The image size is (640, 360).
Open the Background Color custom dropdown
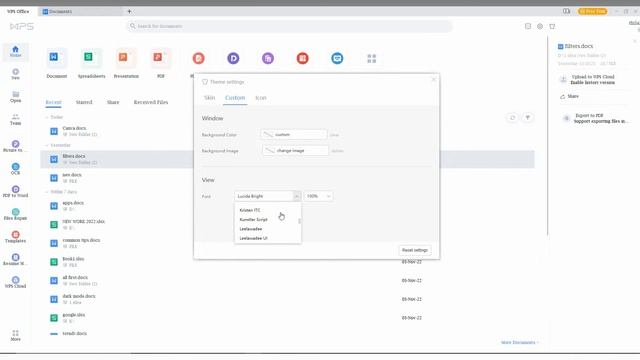(x=294, y=134)
